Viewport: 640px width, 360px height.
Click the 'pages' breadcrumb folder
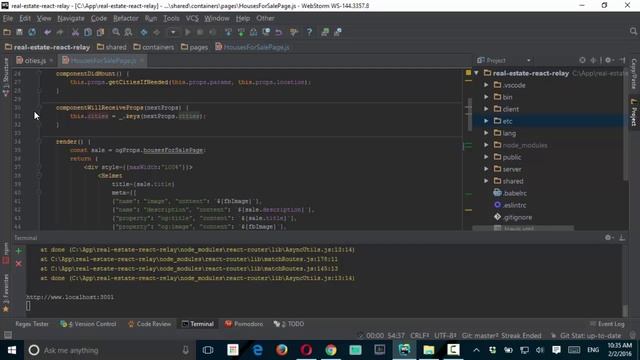[194, 47]
